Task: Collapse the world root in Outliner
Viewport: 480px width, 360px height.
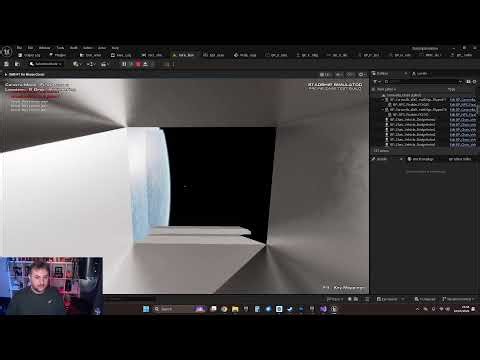Action: [x=383, y=95]
